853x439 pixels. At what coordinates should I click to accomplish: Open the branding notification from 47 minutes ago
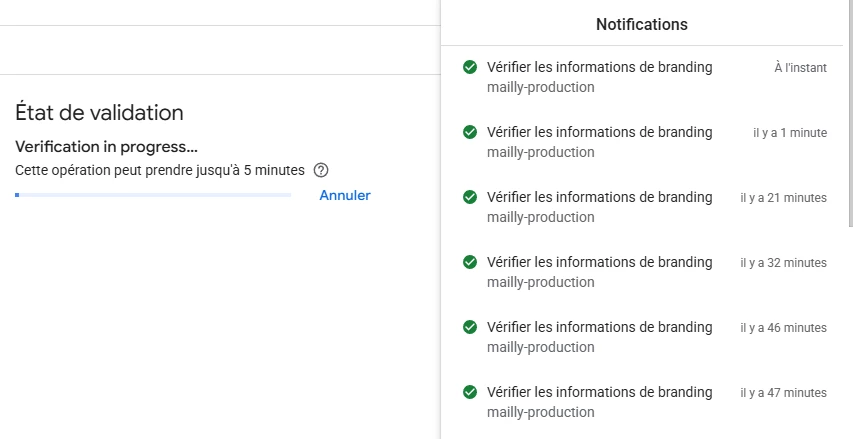coord(599,392)
